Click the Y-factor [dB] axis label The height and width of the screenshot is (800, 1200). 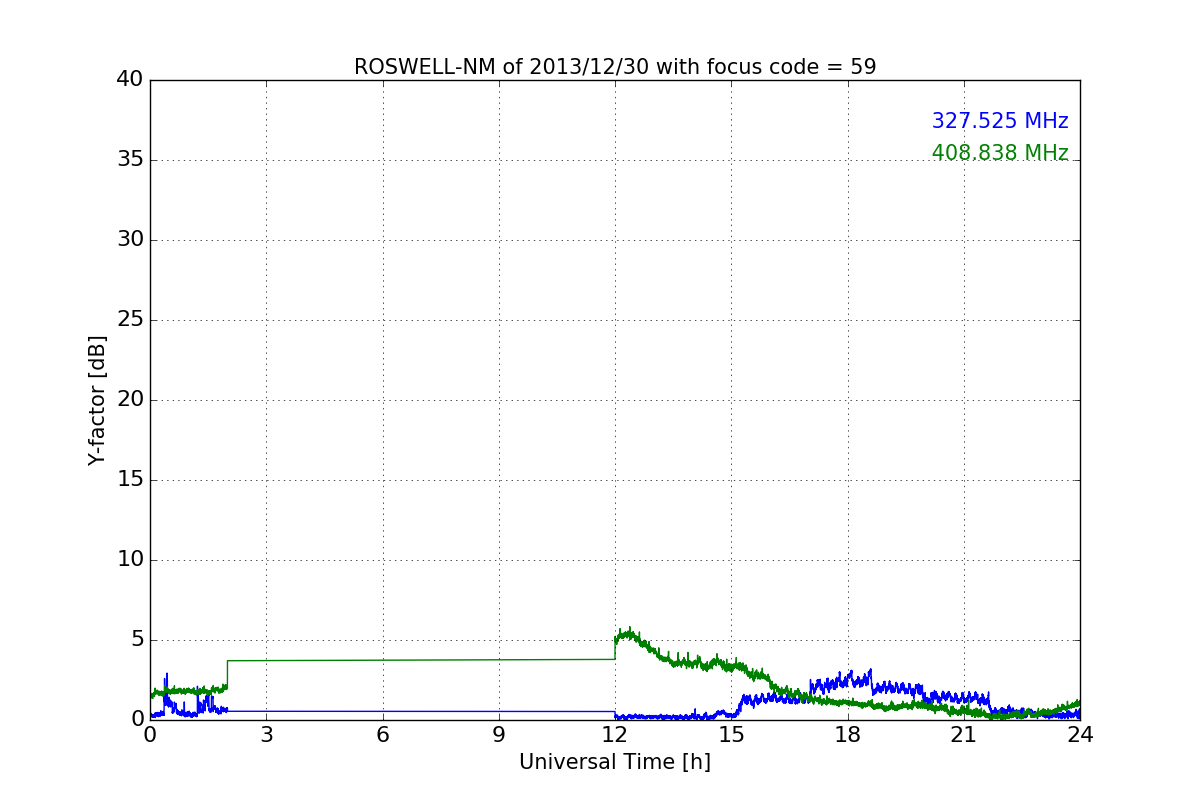click(x=97, y=400)
